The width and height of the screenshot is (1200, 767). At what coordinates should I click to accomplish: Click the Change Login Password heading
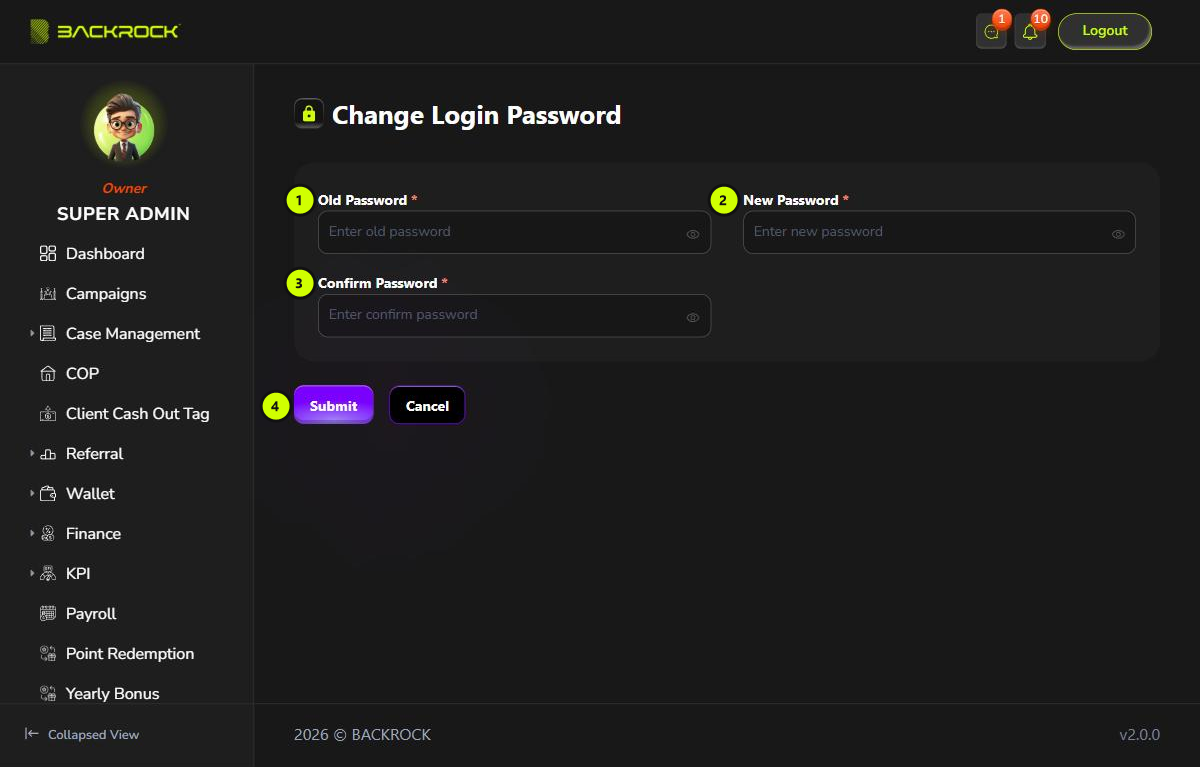click(x=476, y=116)
